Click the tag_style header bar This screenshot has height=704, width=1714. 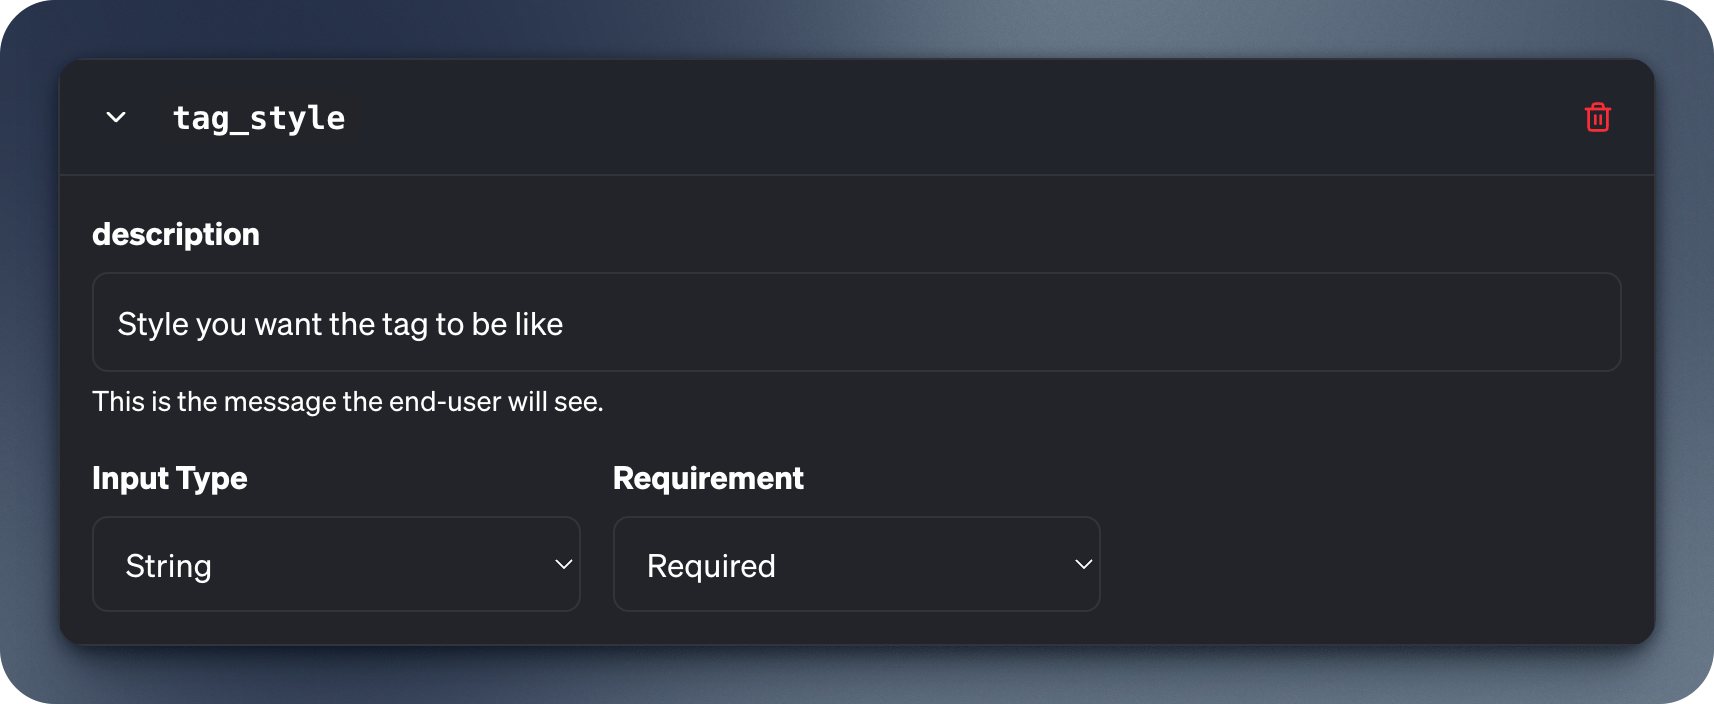point(900,118)
